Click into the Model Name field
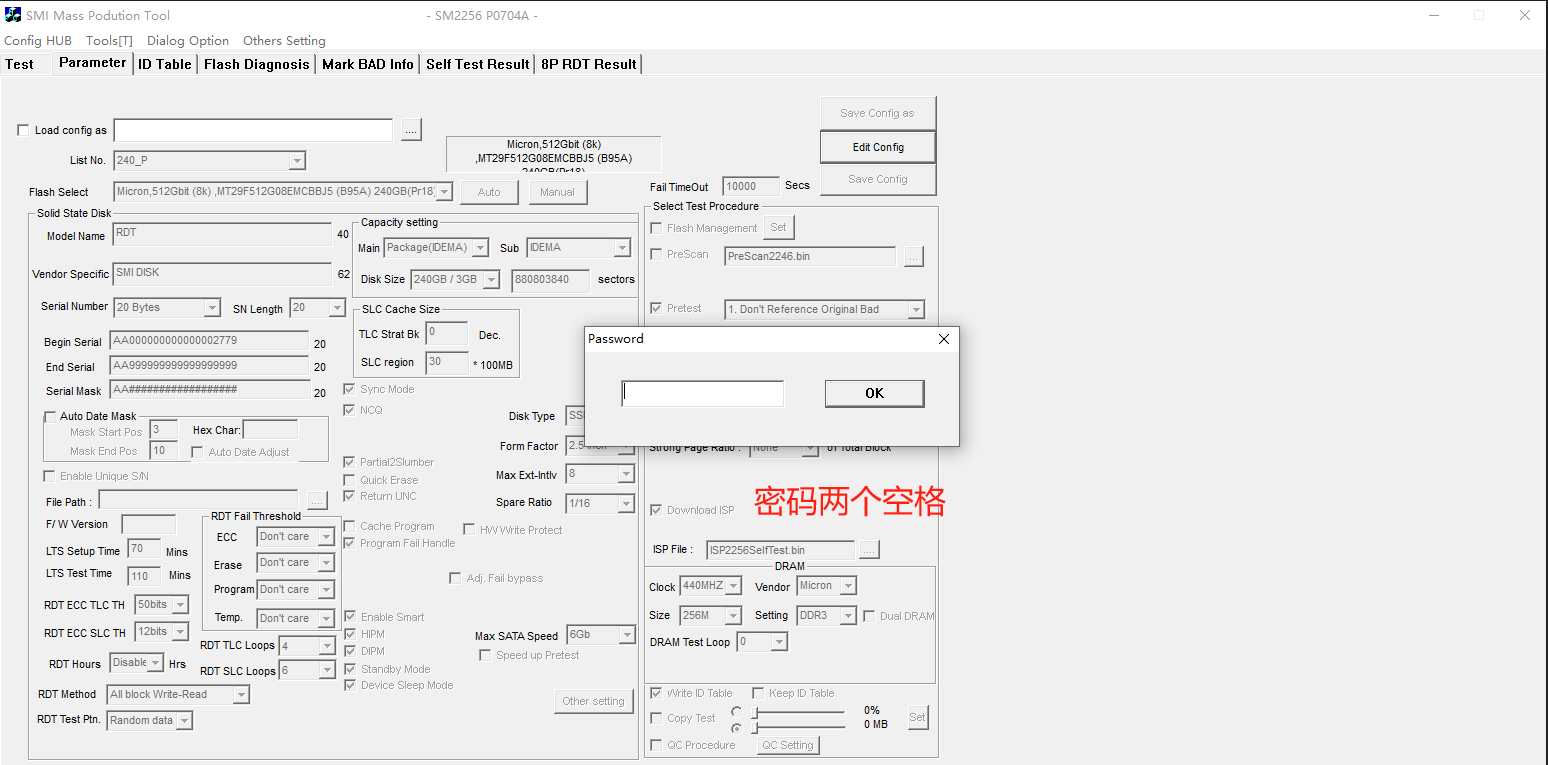Screen dimensions: 1548x765 222,235
